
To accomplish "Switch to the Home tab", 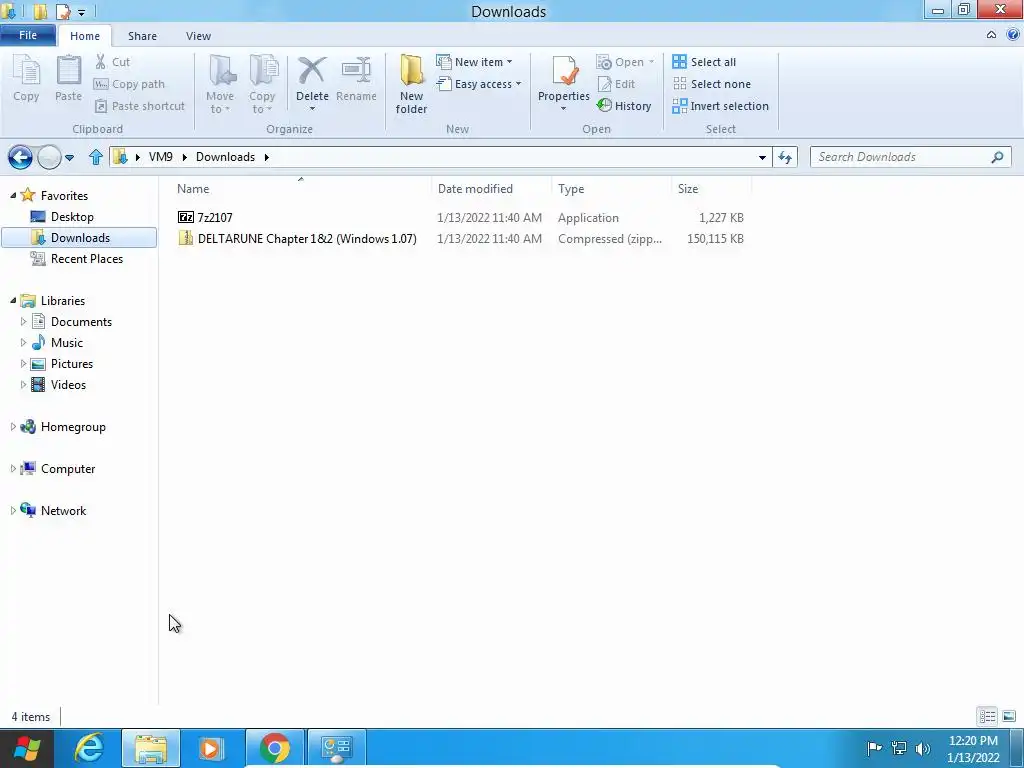I will pos(85,36).
